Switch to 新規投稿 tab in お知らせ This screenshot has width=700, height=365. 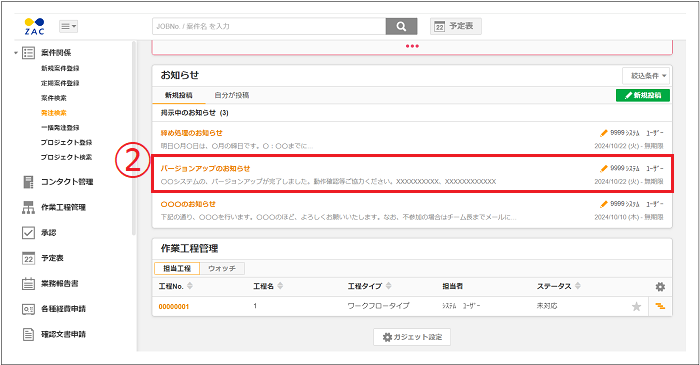tap(179, 95)
